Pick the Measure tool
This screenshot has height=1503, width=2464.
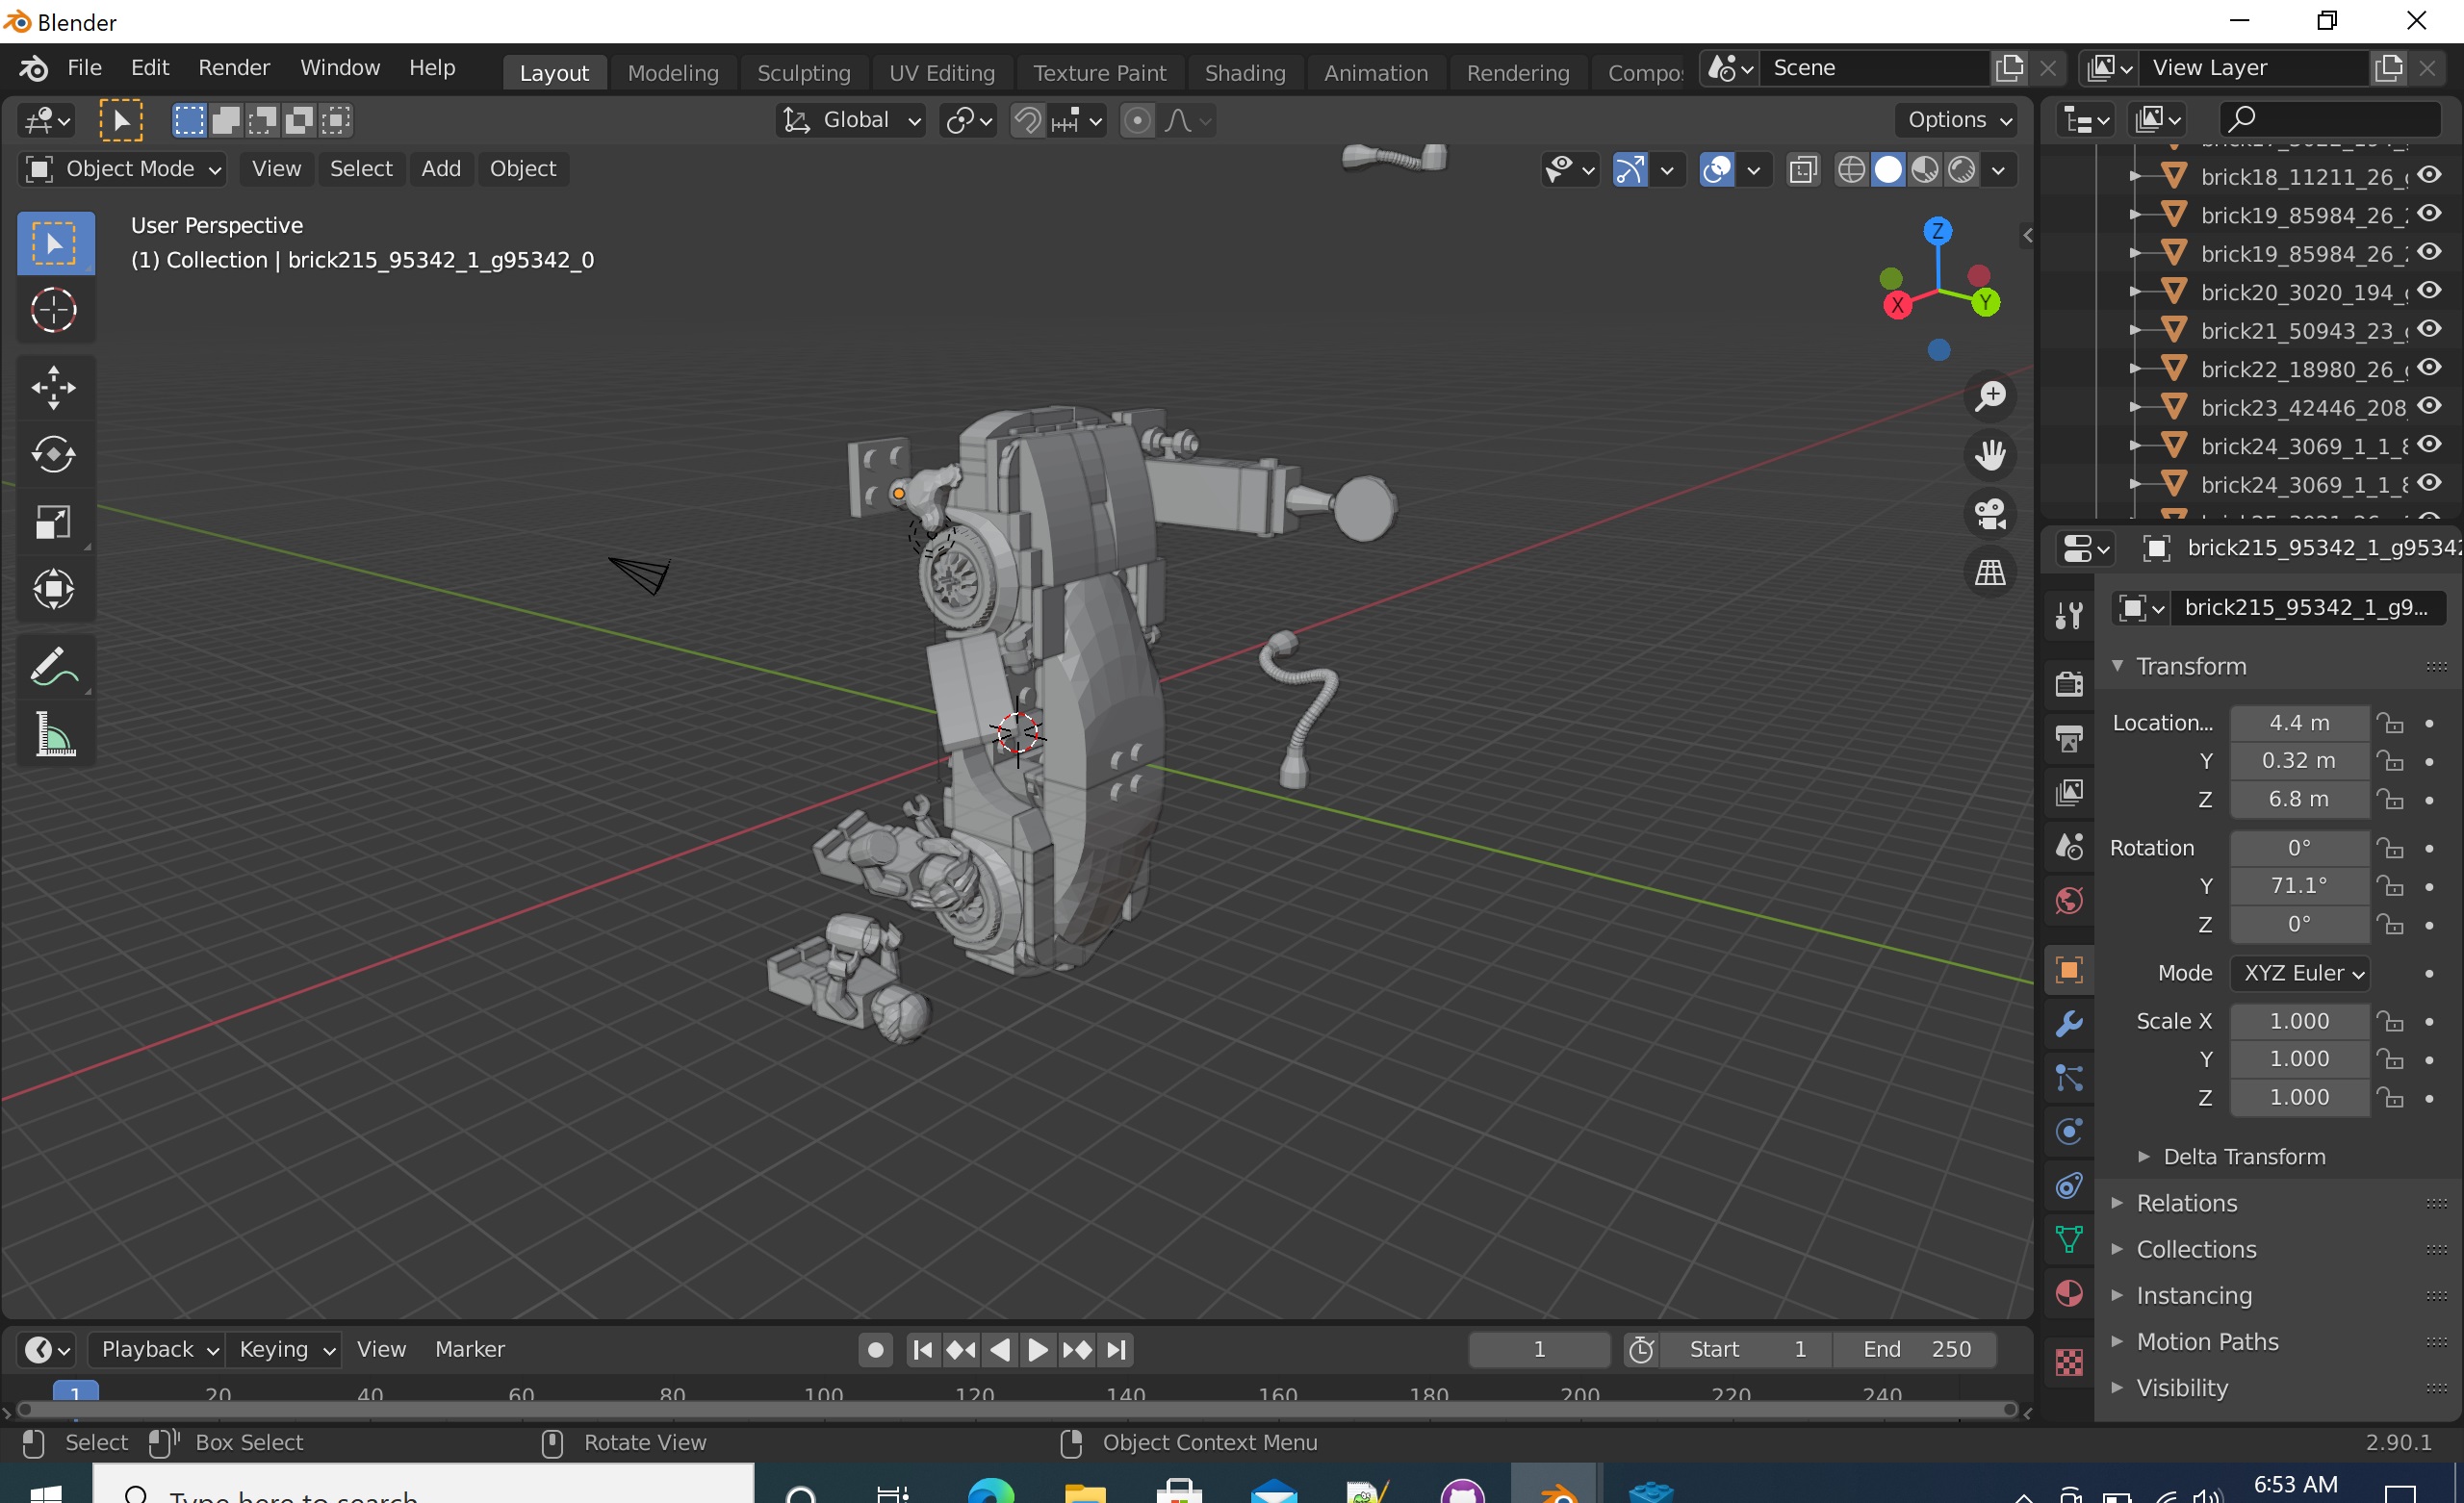[x=54, y=735]
